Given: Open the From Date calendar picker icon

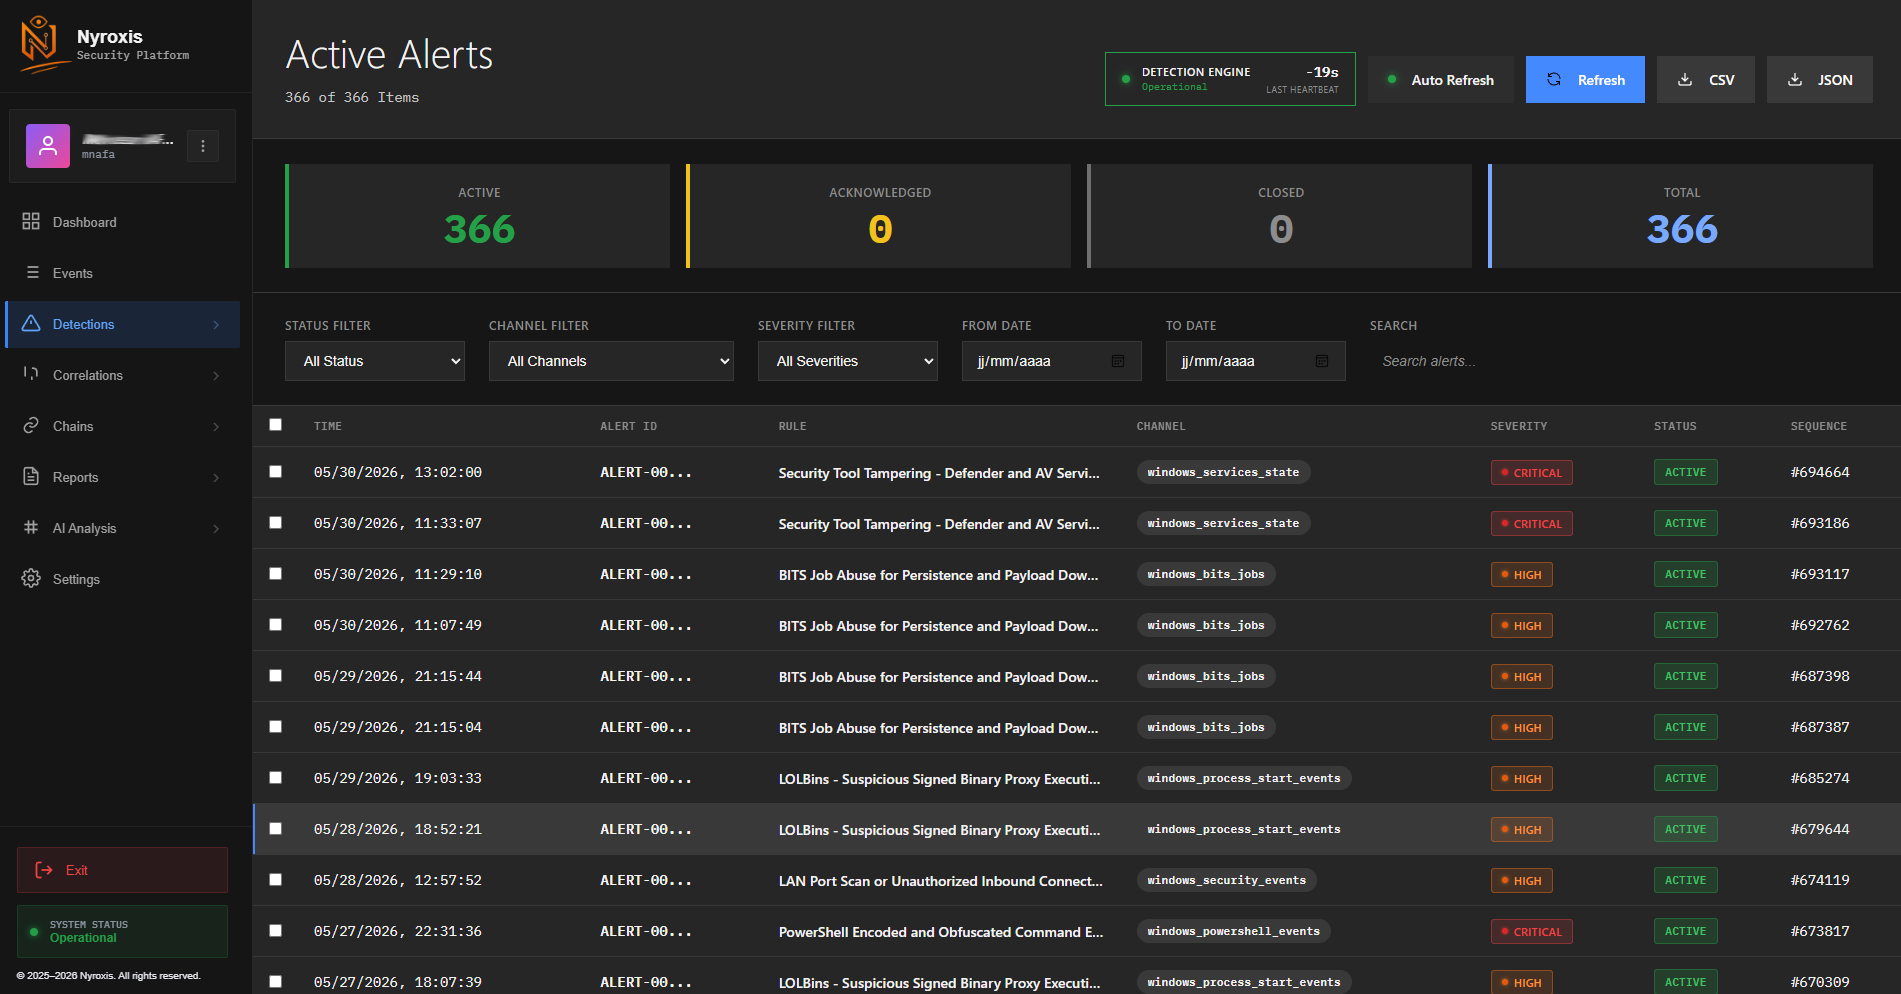Looking at the screenshot, I should 1118,361.
